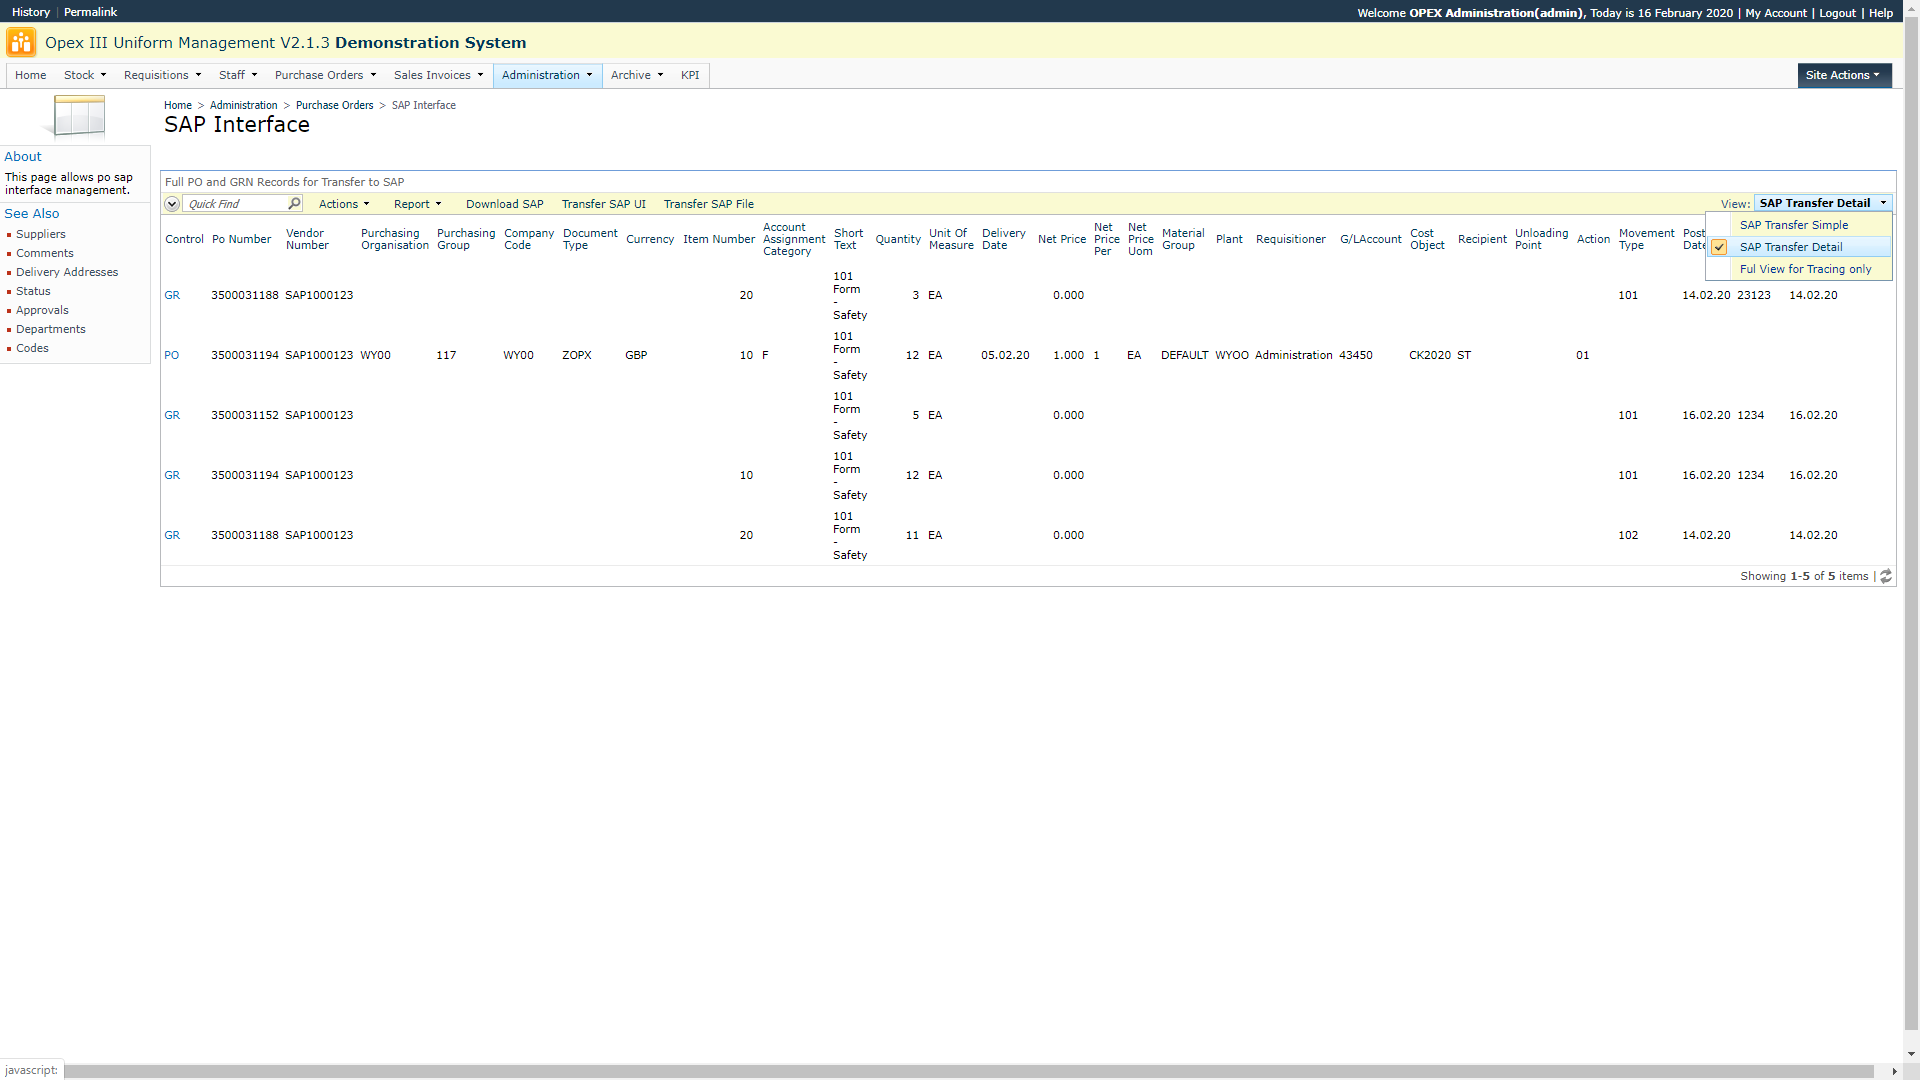
Task: Click the Download SAP button
Action: tap(504, 204)
